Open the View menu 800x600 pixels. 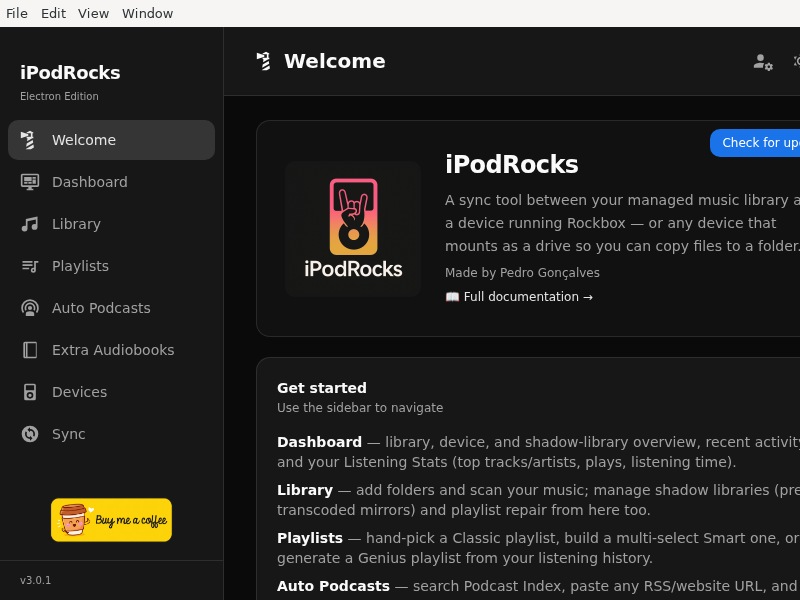coord(93,13)
